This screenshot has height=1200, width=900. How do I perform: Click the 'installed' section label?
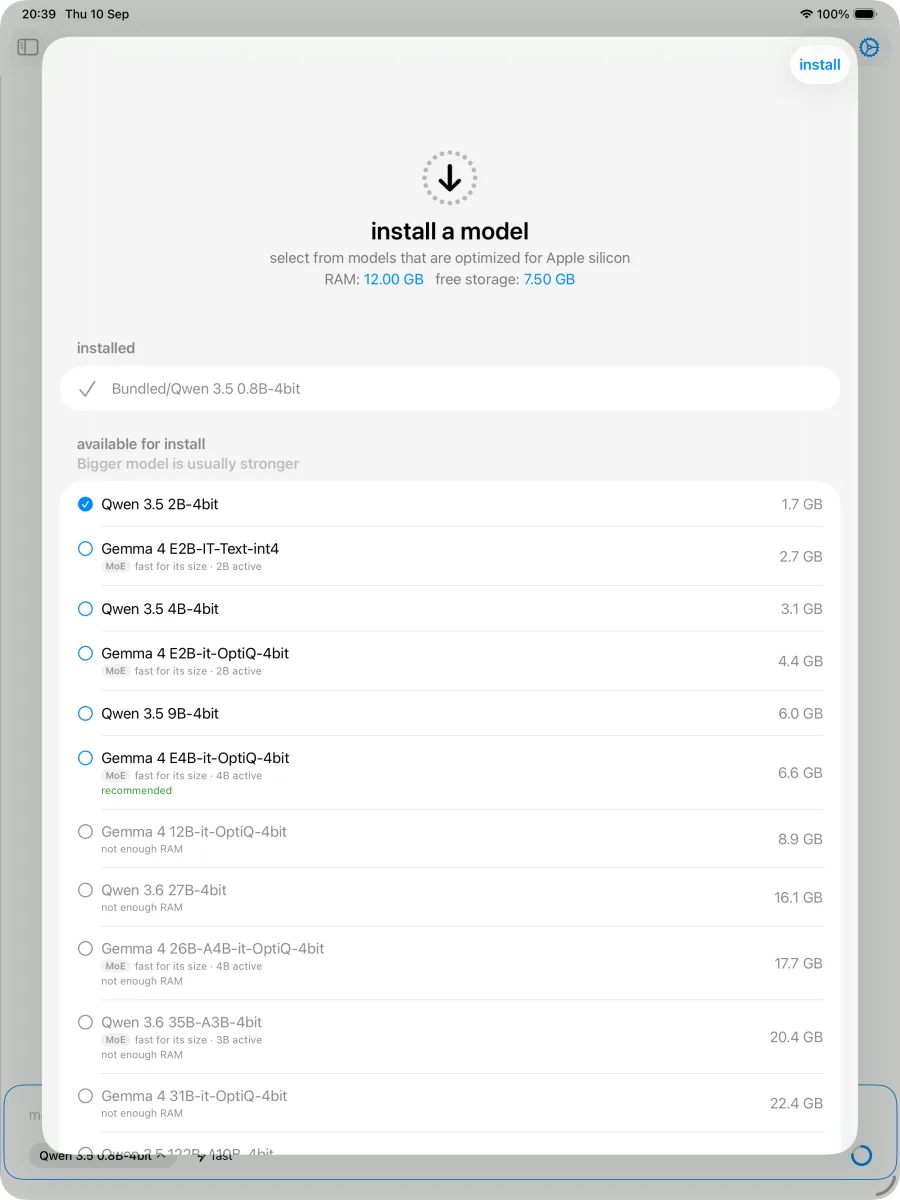[106, 348]
